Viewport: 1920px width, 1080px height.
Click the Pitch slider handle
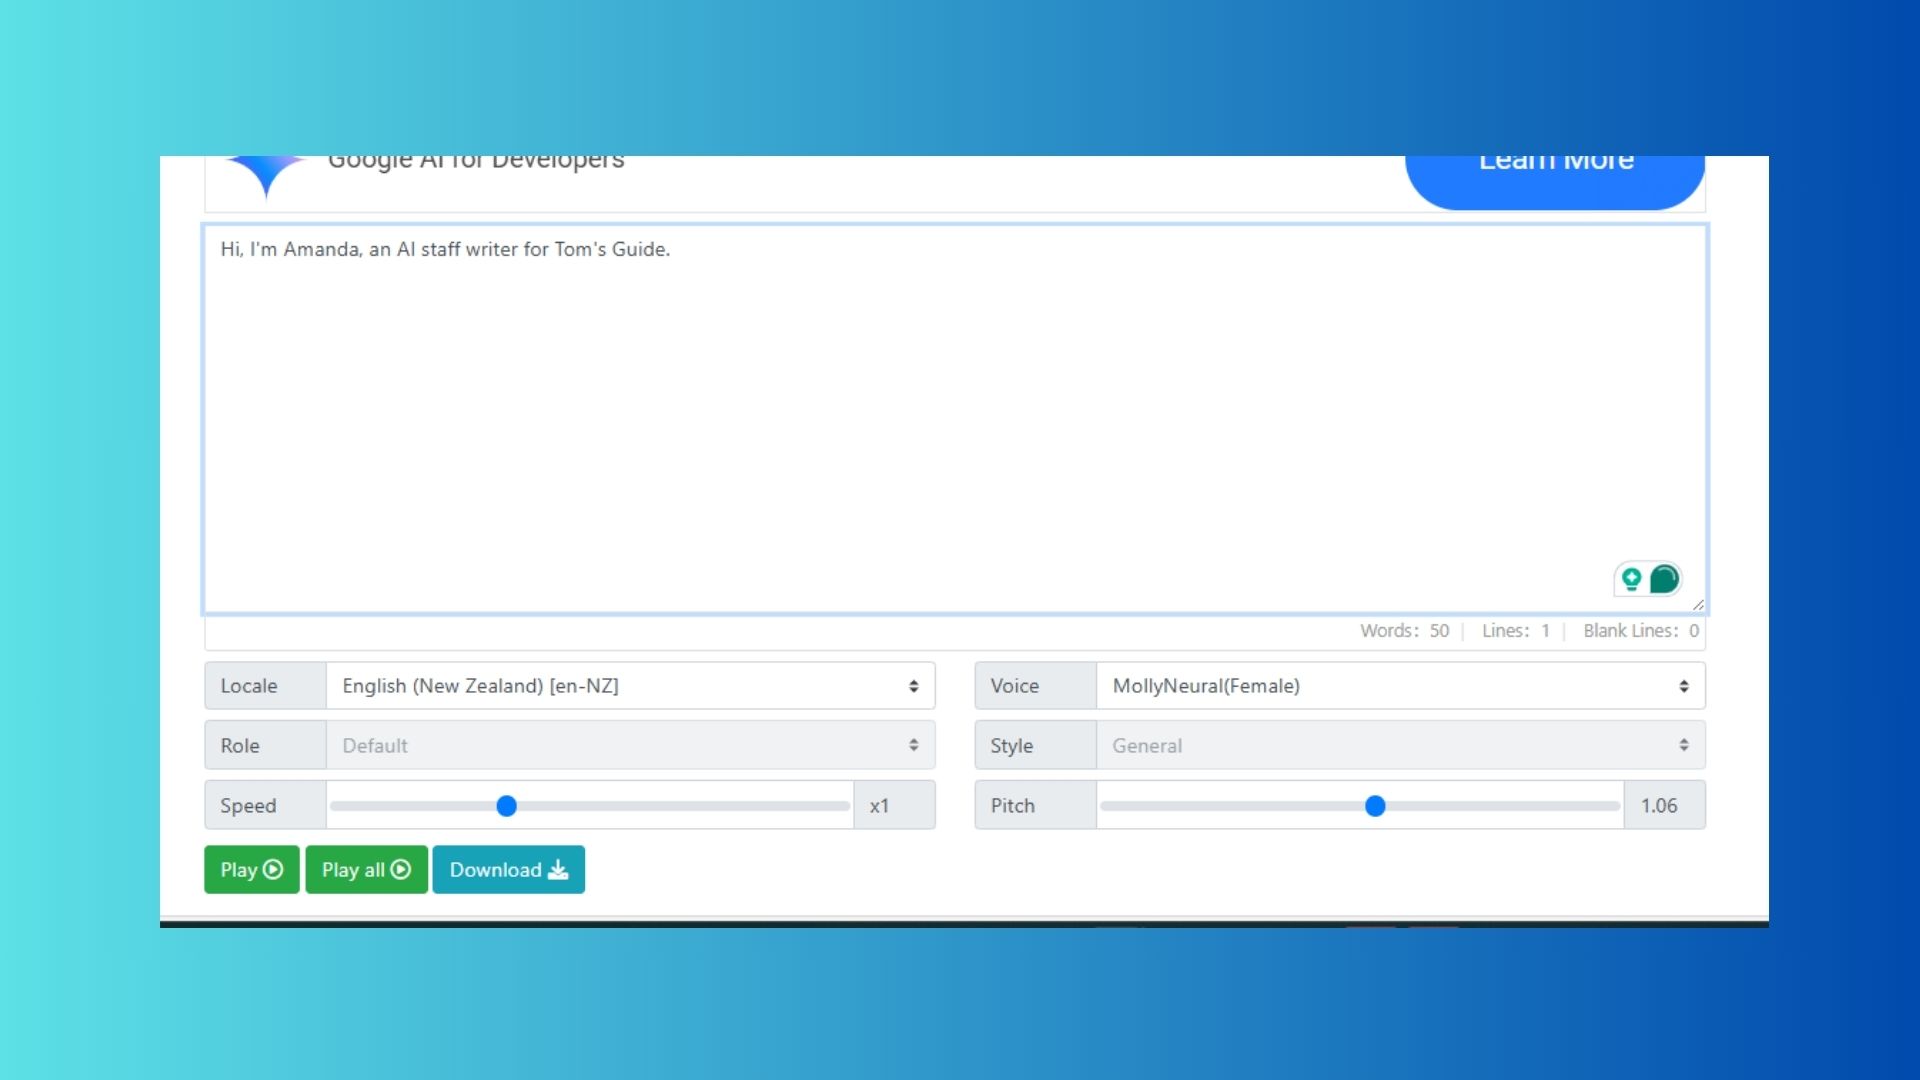pyautogui.click(x=1375, y=806)
